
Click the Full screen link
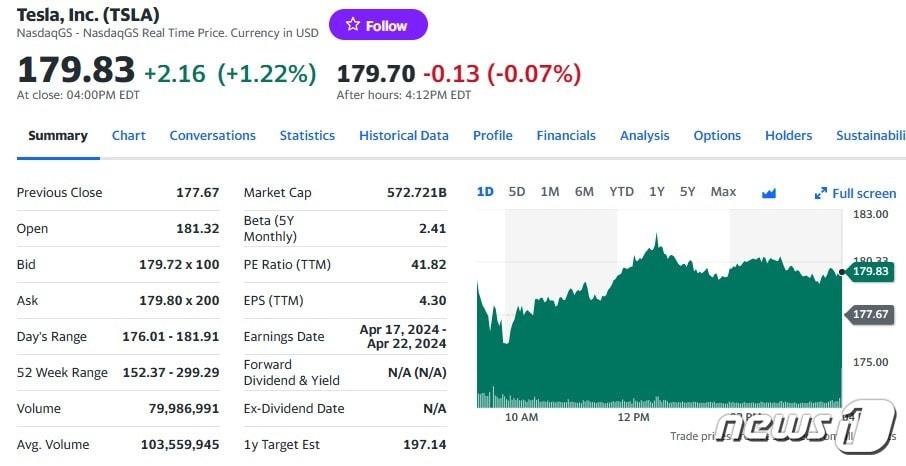864,193
